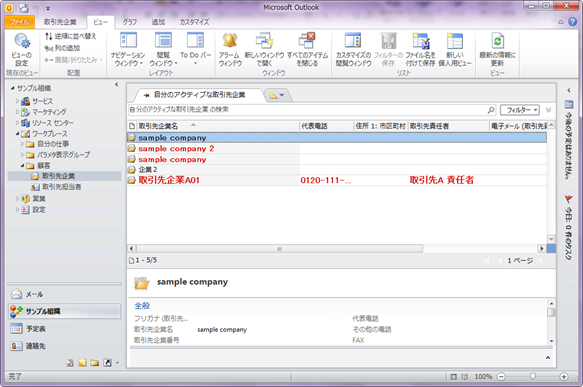This screenshot has width=583, height=387.
Task: Click ファイル名を付けて保存
Action: click(420, 50)
